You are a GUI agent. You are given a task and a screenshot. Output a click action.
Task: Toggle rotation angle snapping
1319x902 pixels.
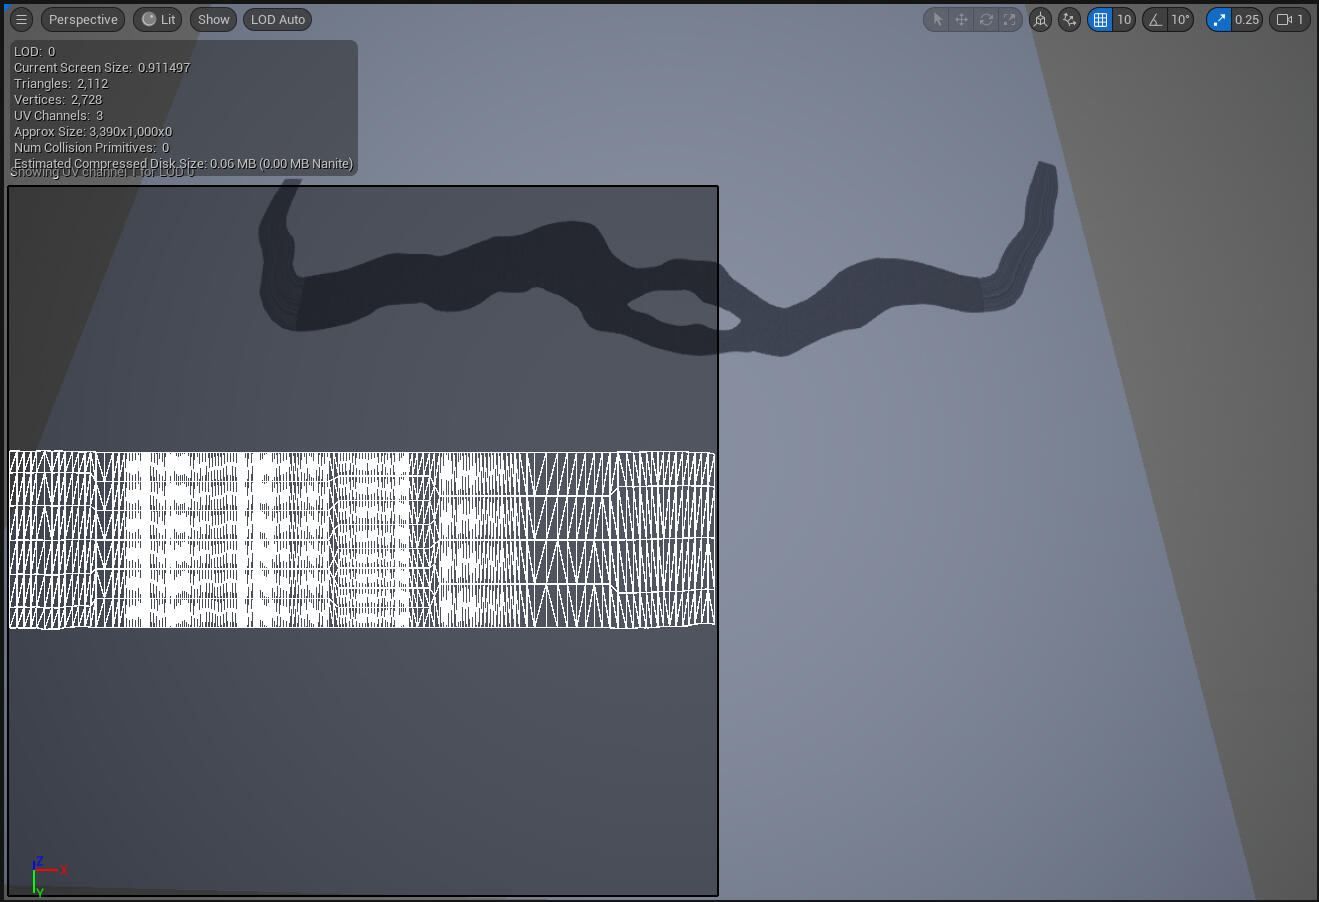pyautogui.click(x=1155, y=20)
